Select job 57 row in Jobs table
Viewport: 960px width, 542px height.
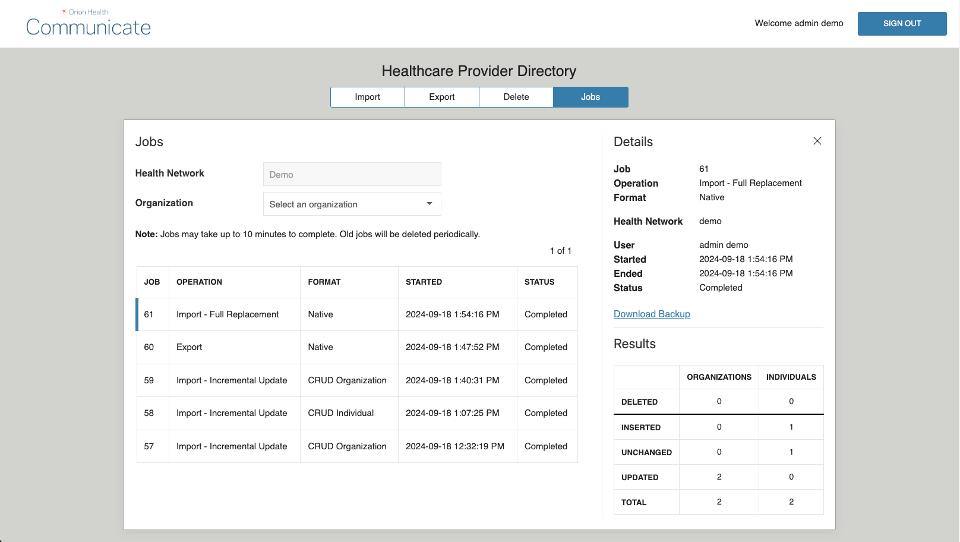356,446
